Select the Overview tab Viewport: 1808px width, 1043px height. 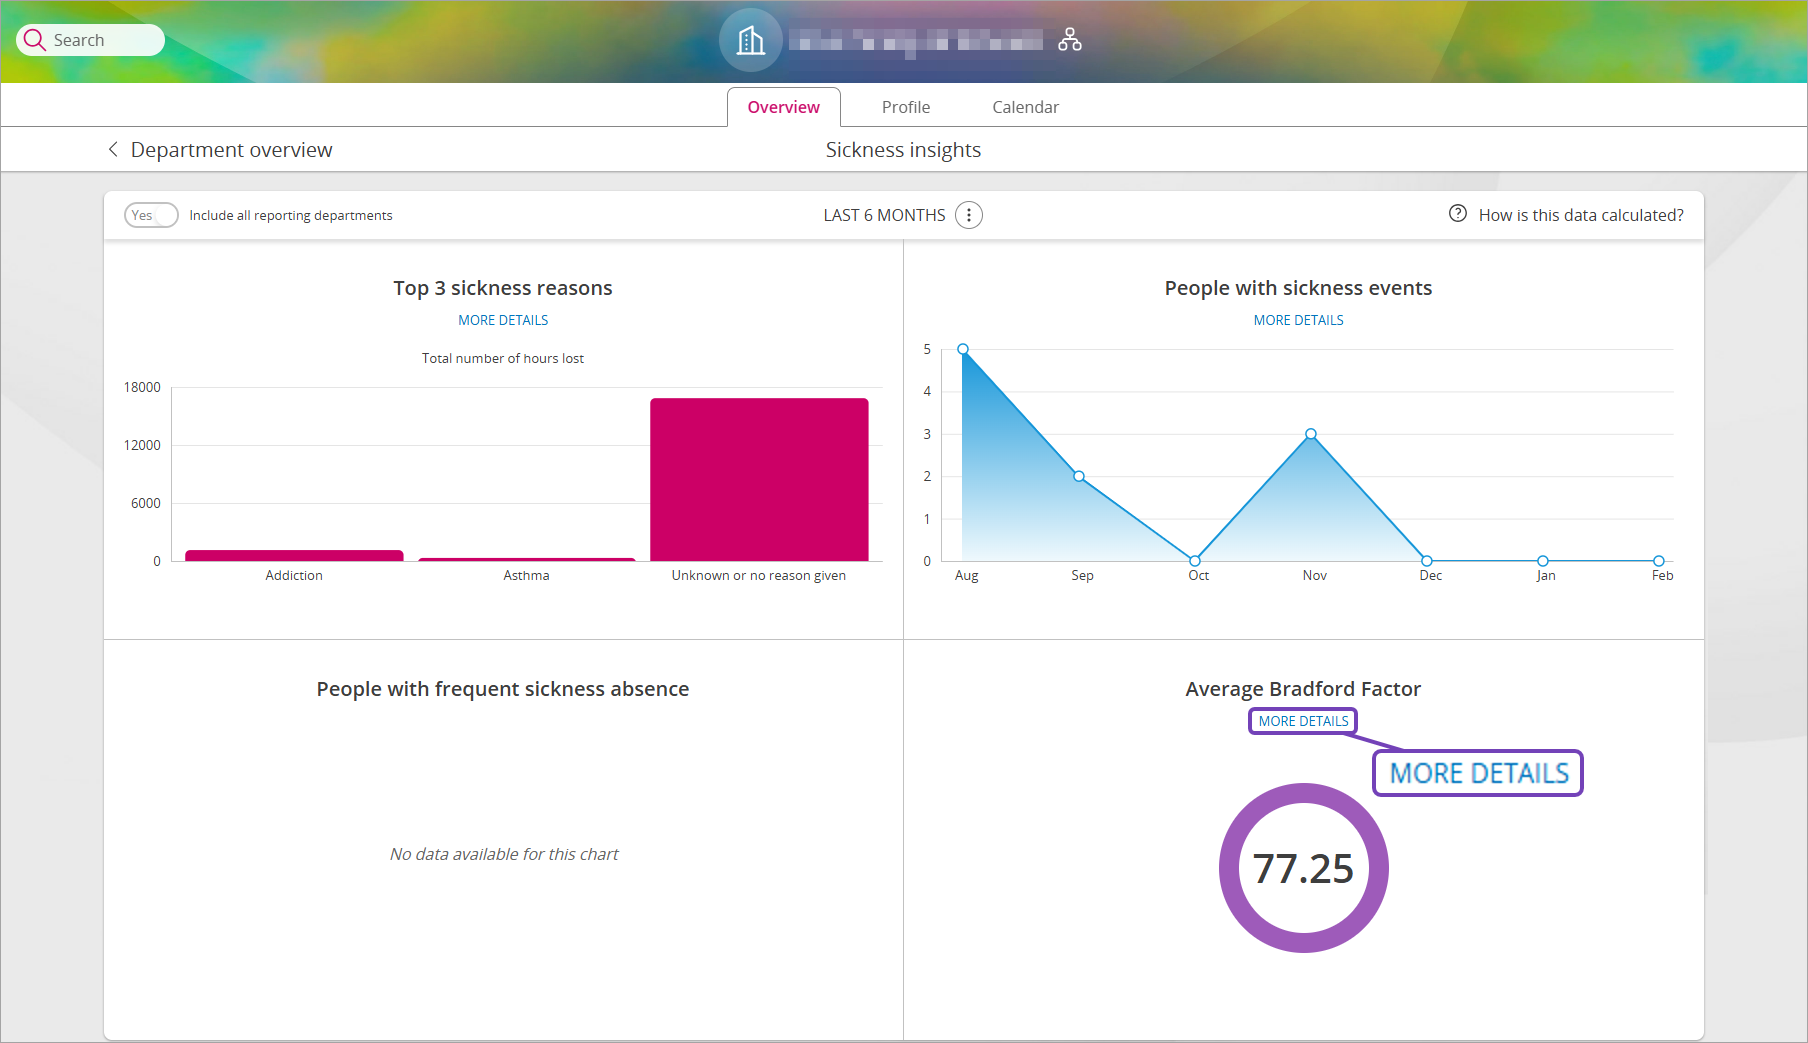783,107
